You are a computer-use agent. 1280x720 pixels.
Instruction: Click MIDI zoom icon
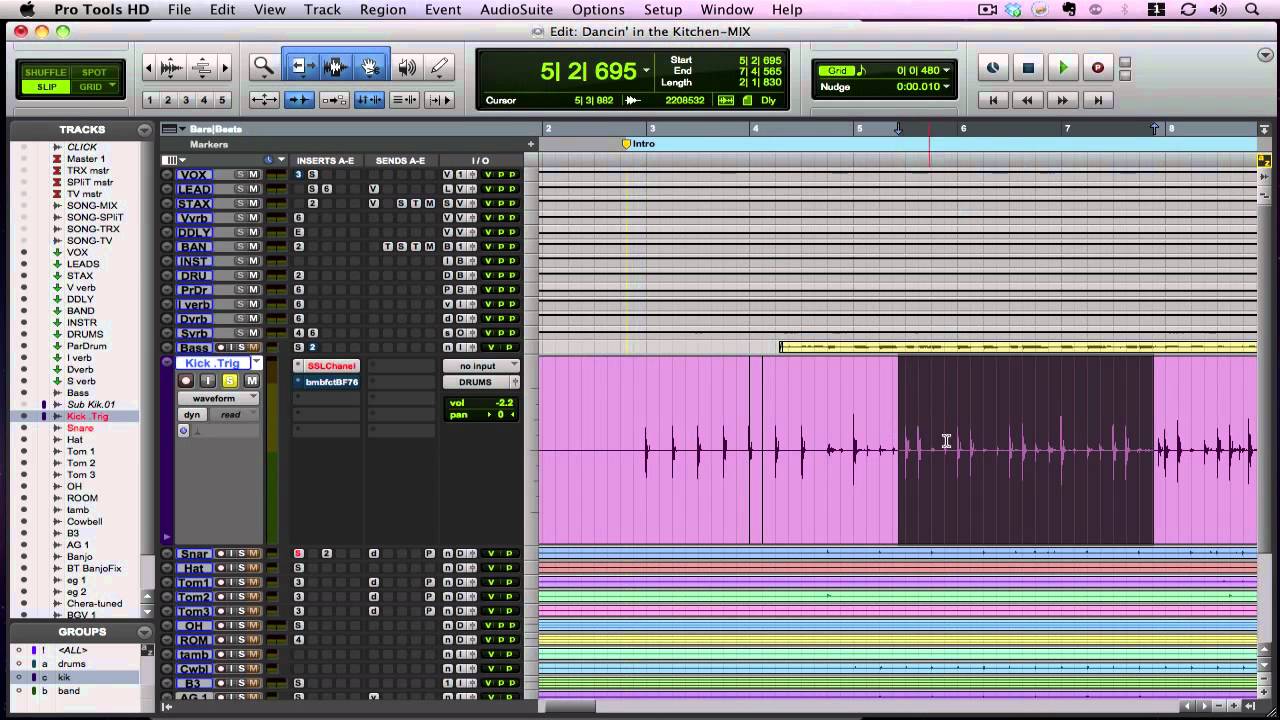click(202, 67)
